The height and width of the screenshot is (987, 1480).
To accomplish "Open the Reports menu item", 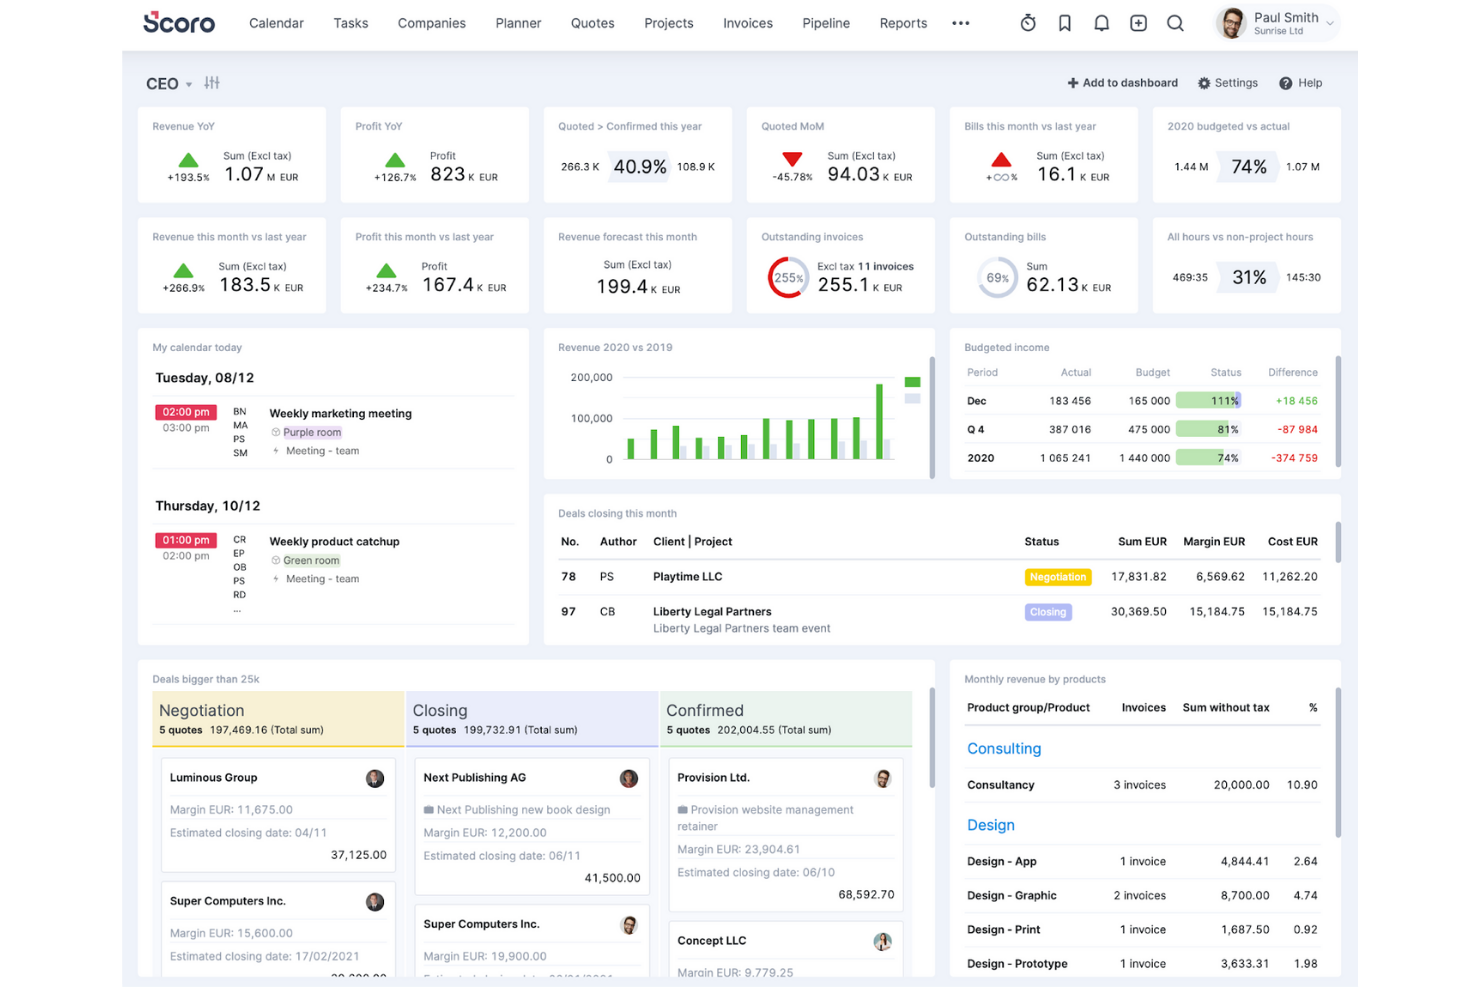I will point(903,23).
